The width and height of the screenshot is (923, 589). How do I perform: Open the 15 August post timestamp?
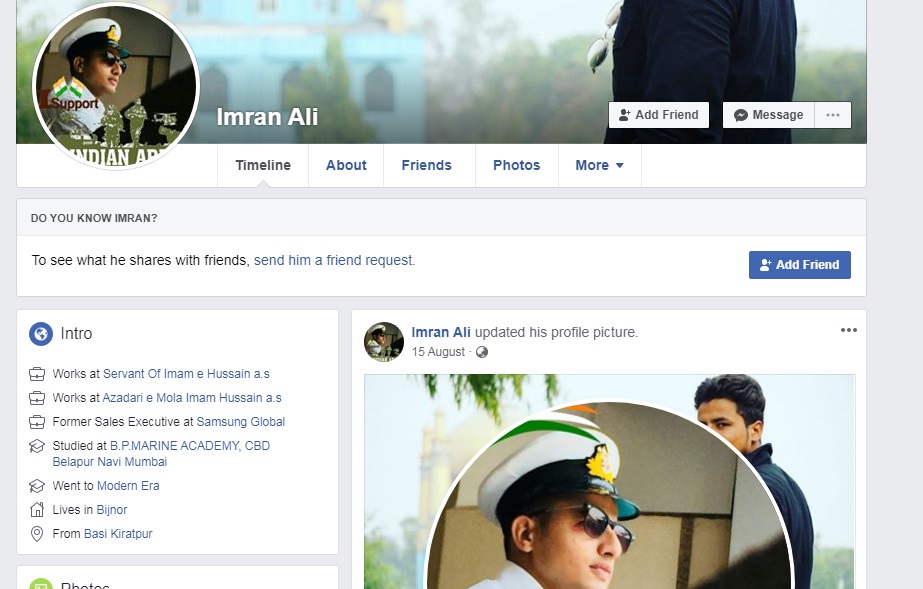click(439, 352)
